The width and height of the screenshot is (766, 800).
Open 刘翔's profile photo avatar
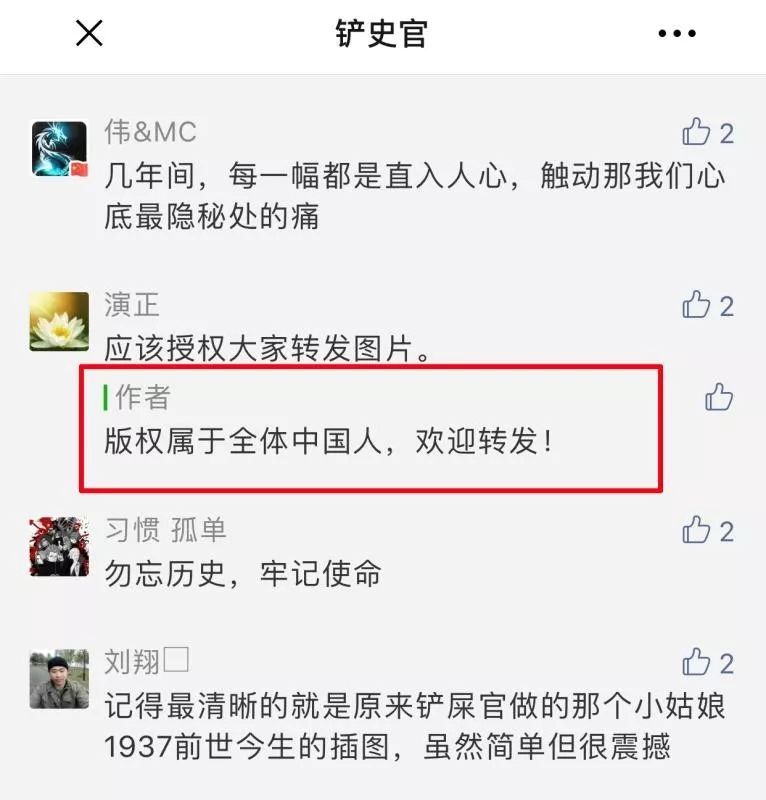[x=59, y=679]
